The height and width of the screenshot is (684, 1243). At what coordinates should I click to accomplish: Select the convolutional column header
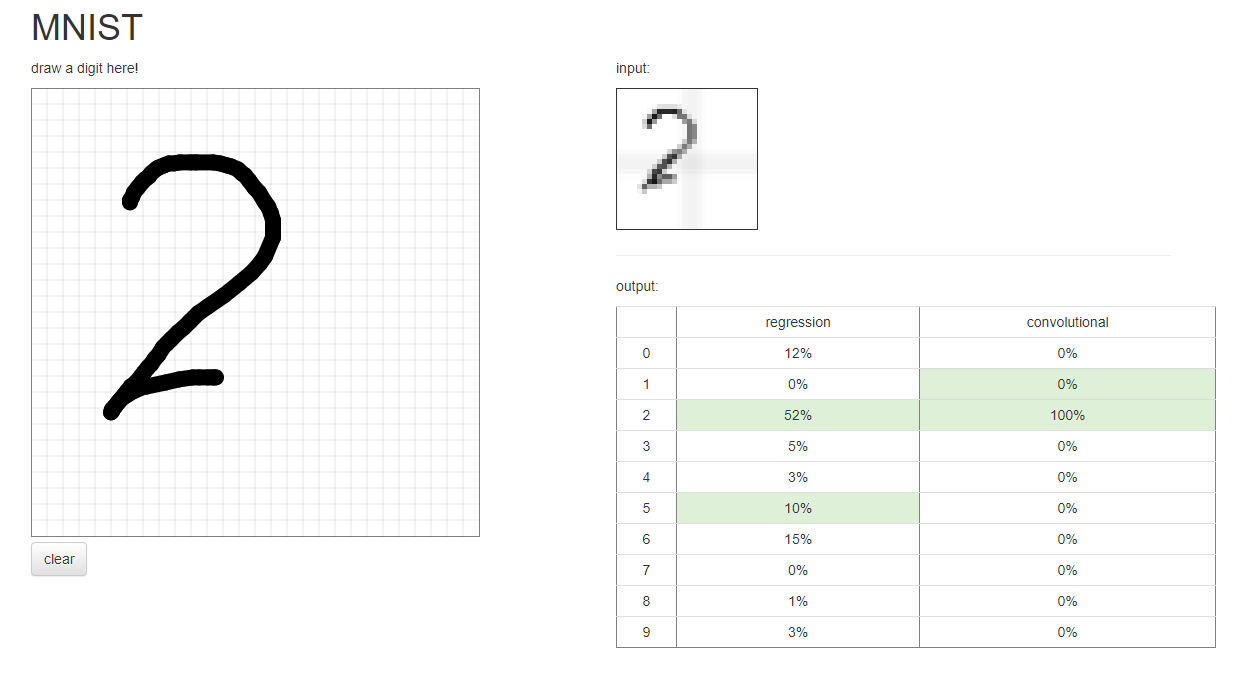click(x=1067, y=322)
